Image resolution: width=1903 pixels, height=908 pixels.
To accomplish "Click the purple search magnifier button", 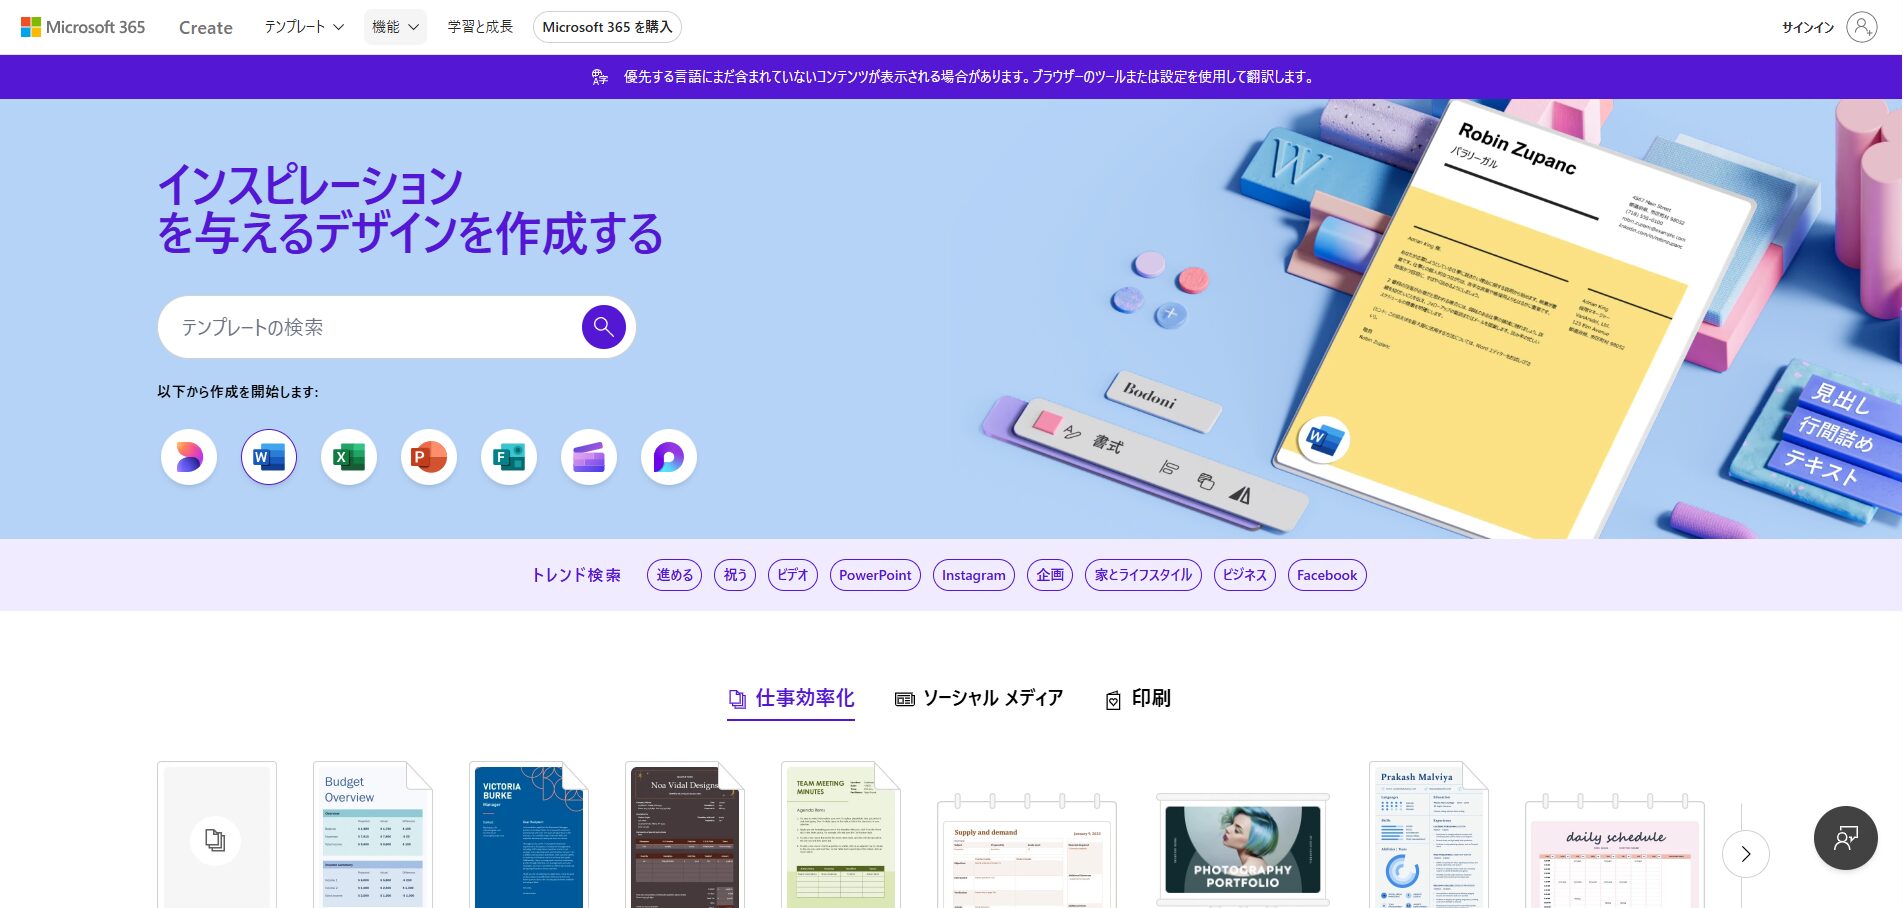I will (604, 327).
